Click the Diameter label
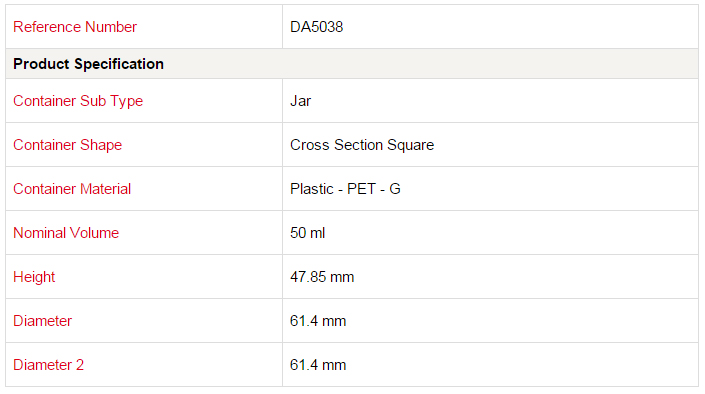The height and width of the screenshot is (394, 705). pyautogui.click(x=42, y=321)
